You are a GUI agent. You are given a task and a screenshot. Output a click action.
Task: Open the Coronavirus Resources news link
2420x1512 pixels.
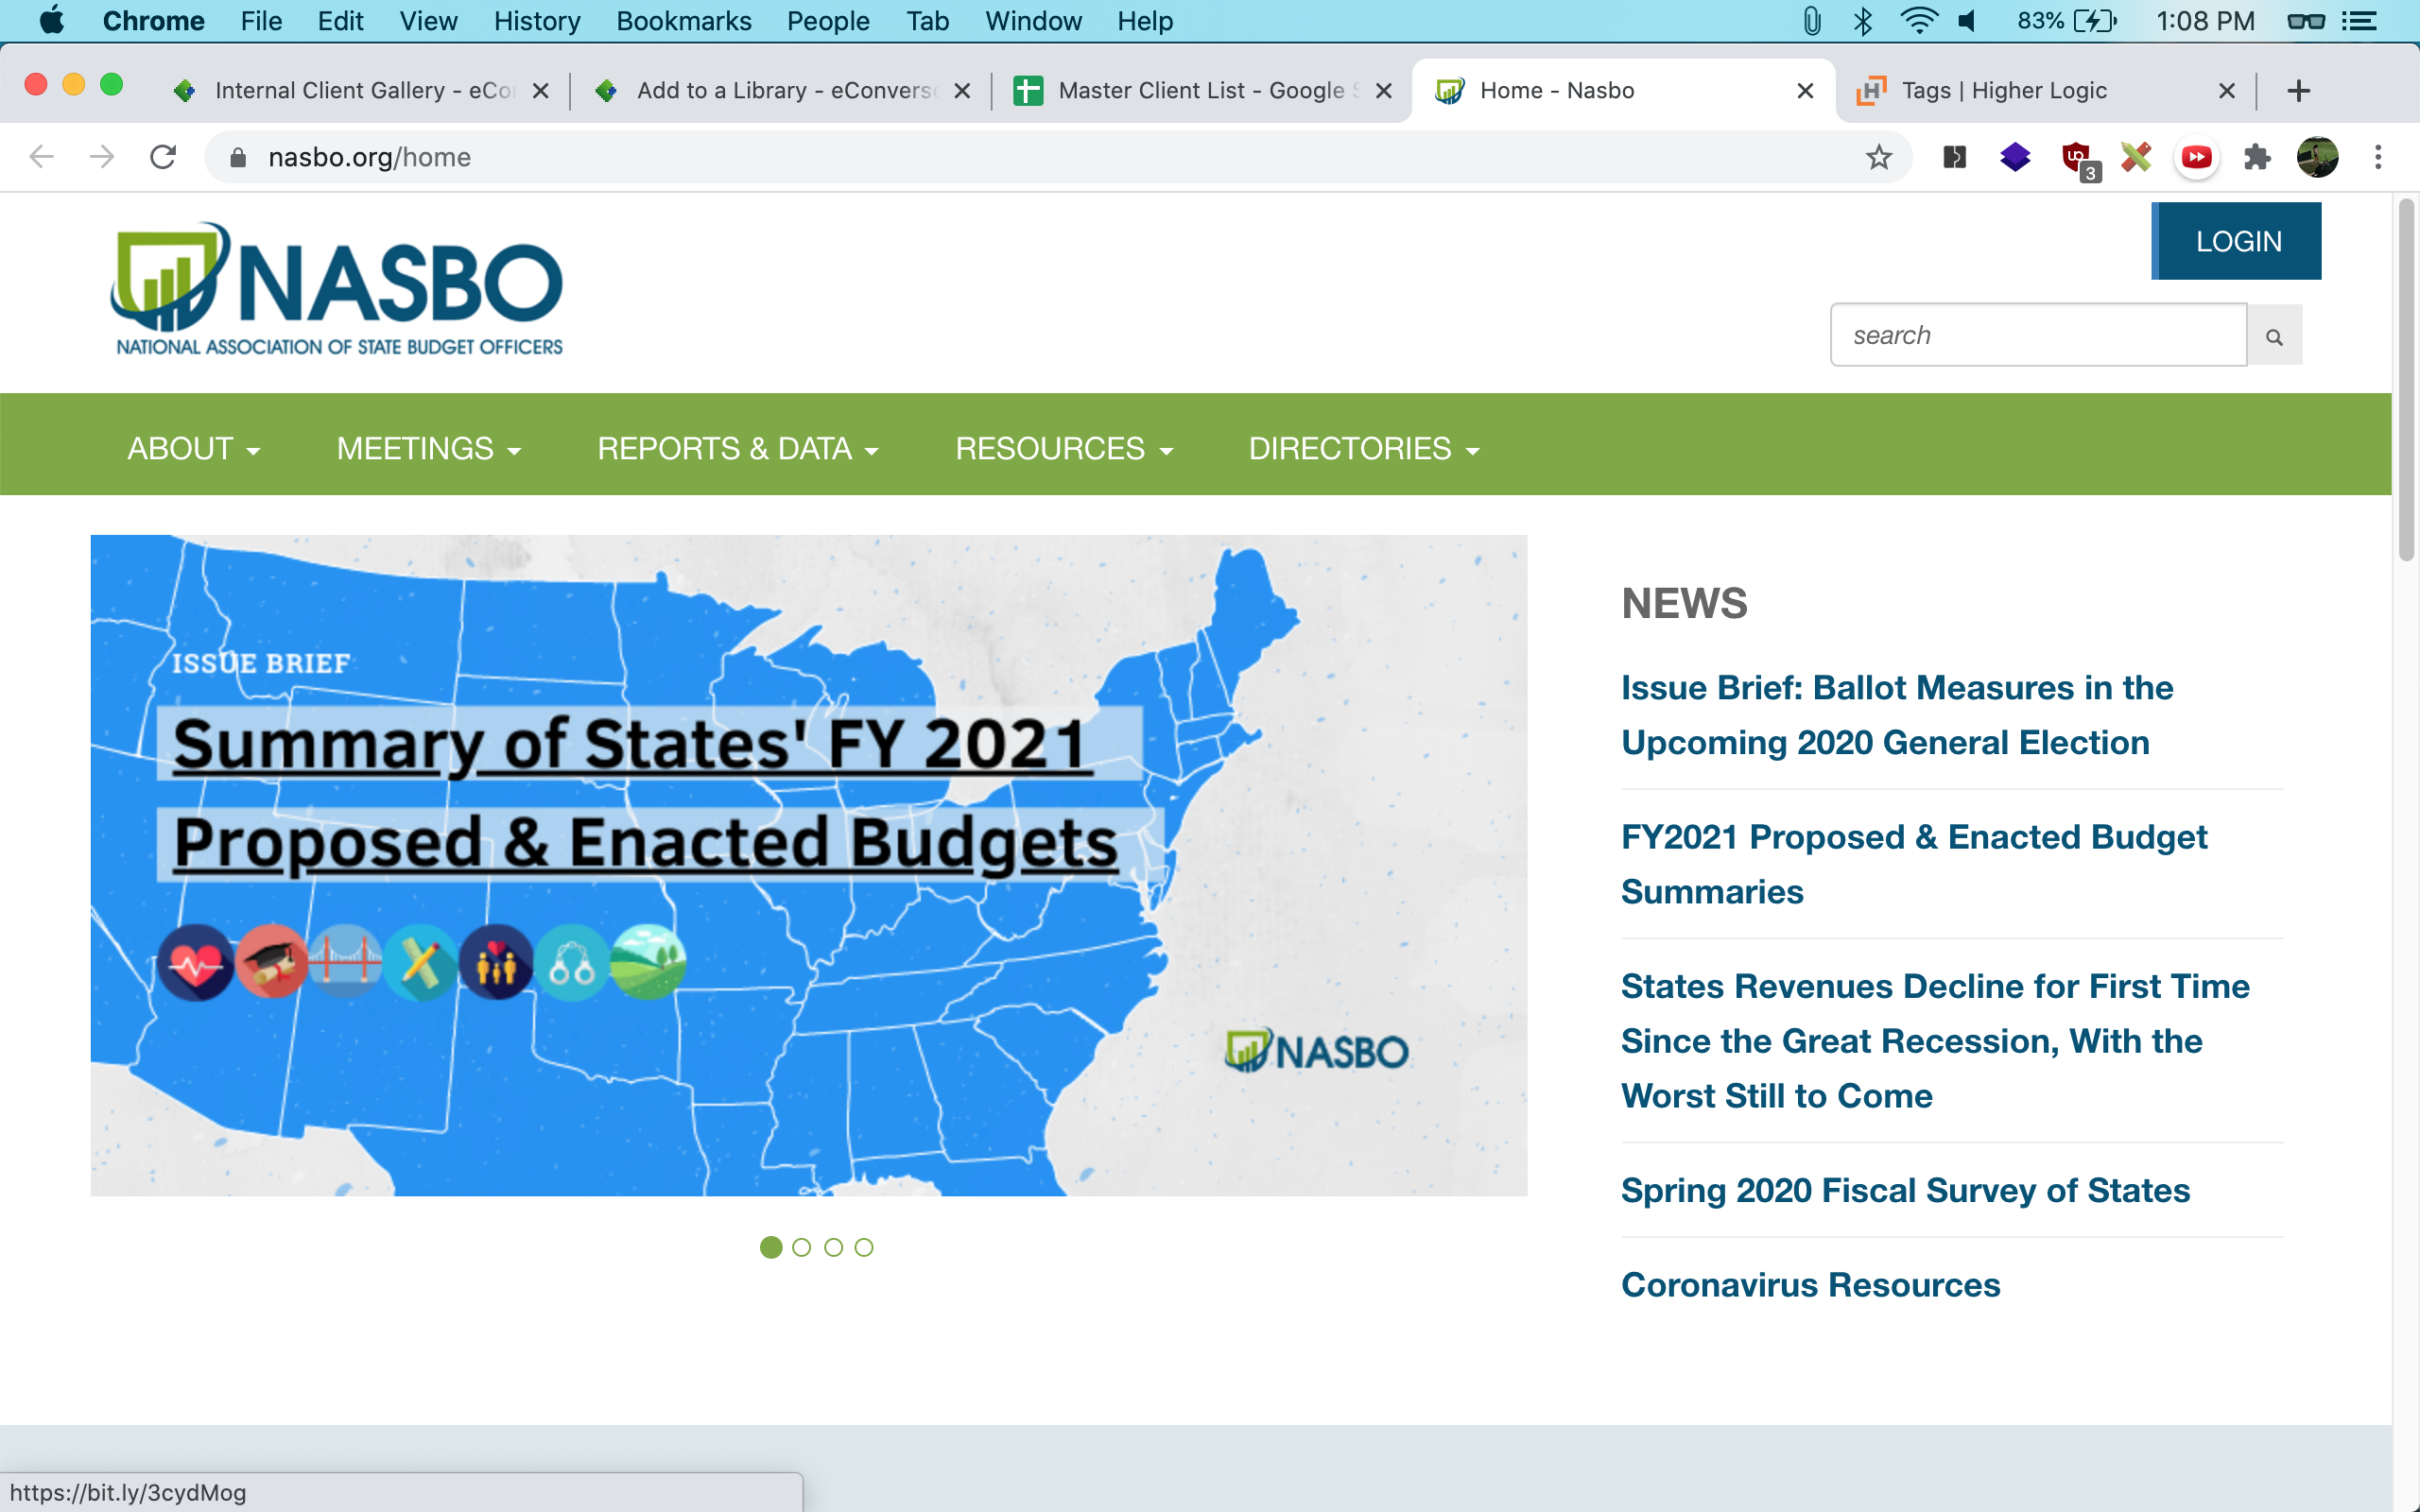point(1810,1284)
